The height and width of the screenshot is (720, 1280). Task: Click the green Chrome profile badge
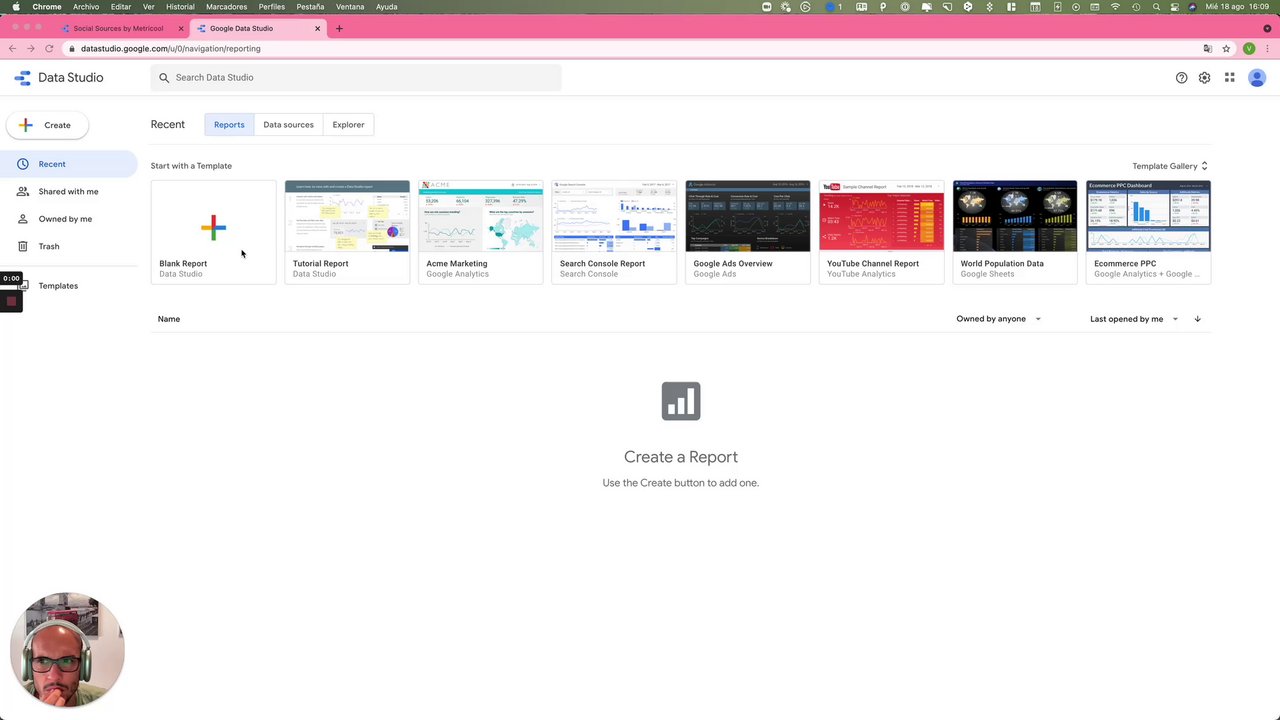(x=1249, y=48)
